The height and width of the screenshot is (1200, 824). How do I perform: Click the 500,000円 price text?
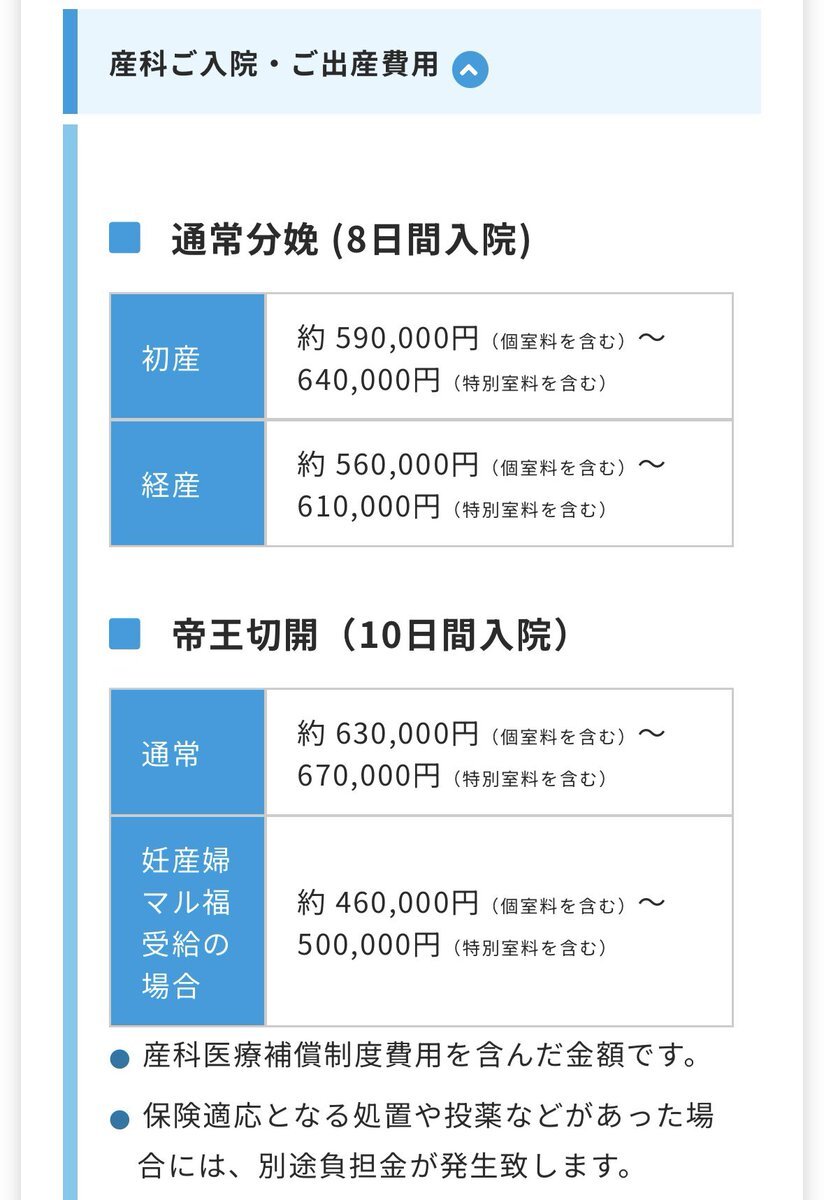pos(368,945)
